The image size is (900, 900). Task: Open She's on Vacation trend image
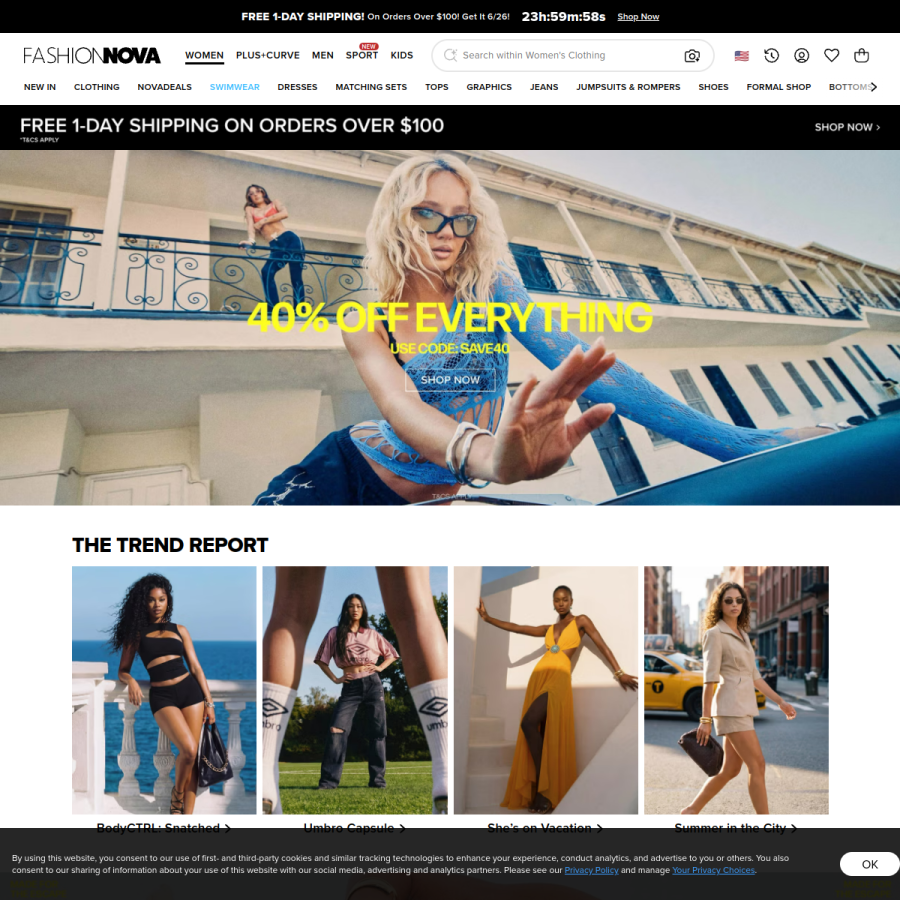545,690
